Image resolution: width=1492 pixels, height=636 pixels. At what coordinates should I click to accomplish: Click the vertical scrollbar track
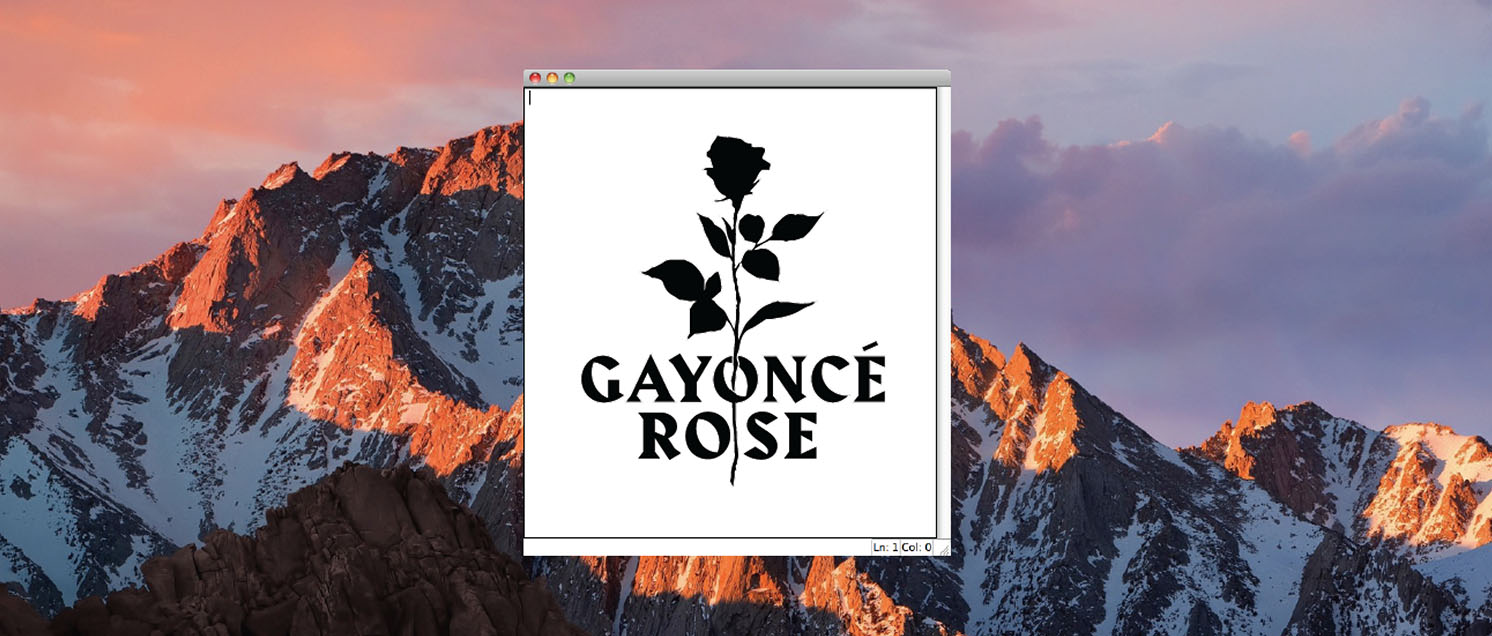click(x=943, y=312)
